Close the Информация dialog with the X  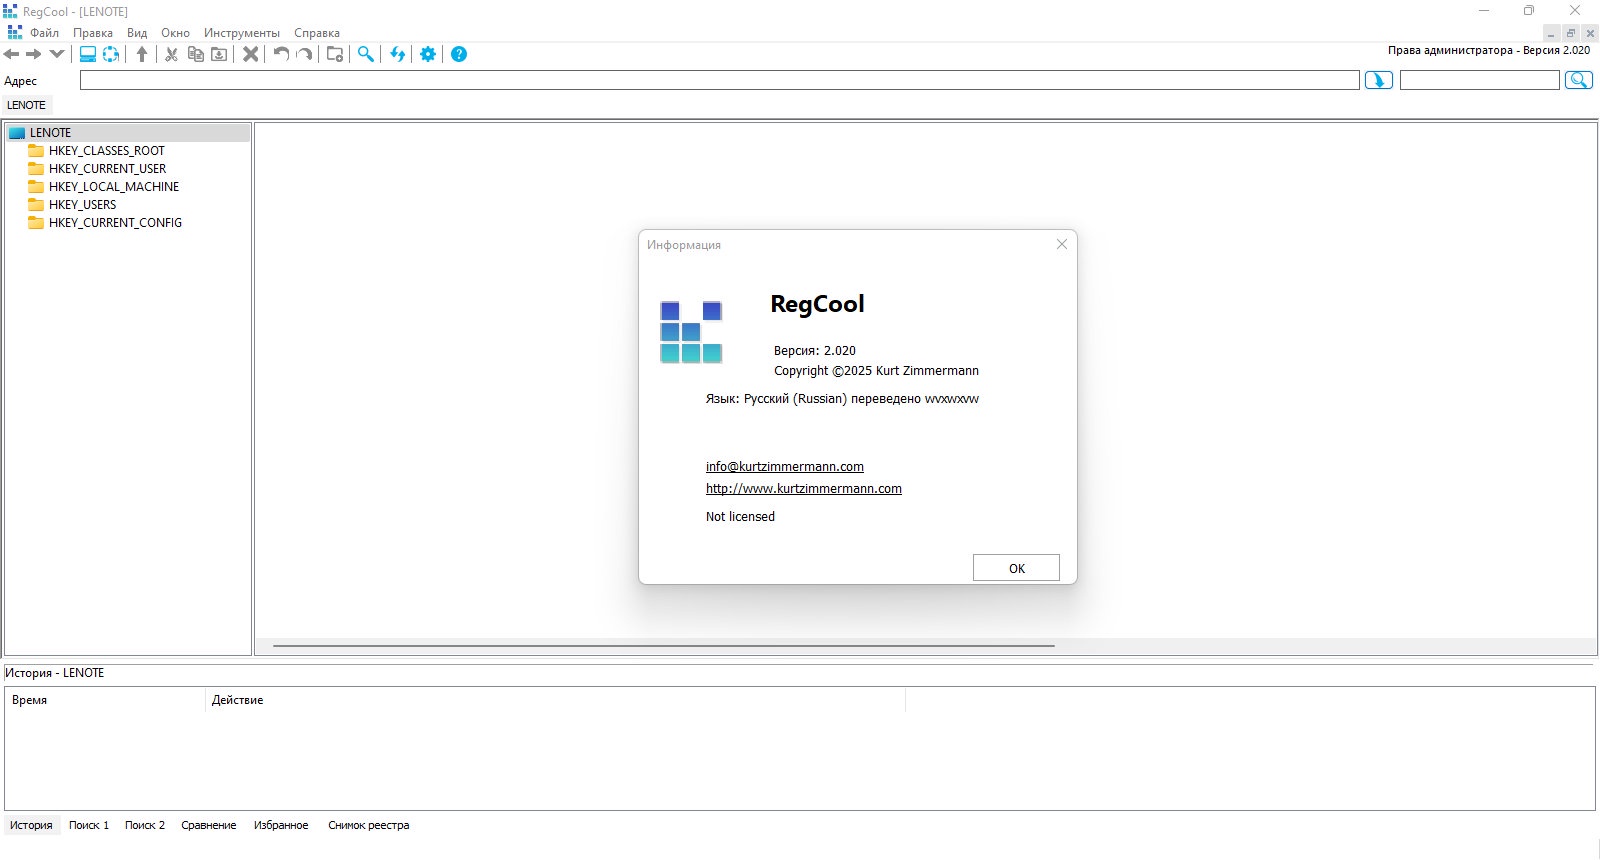click(x=1062, y=244)
